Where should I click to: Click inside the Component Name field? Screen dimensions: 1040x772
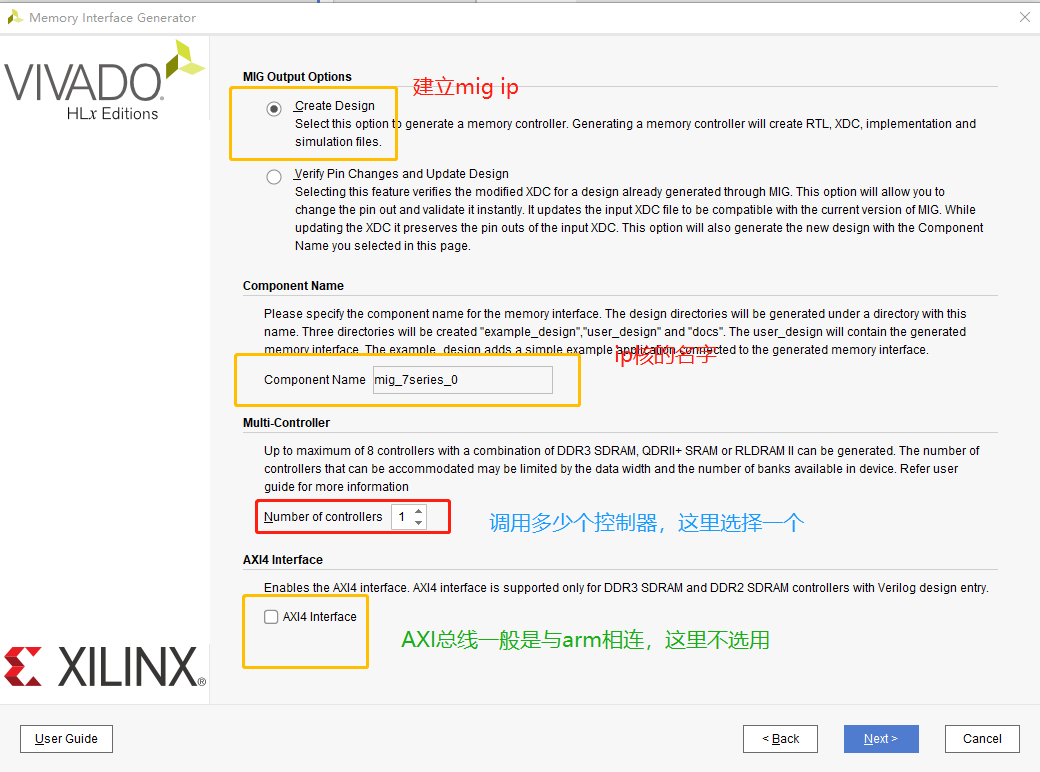[462, 380]
